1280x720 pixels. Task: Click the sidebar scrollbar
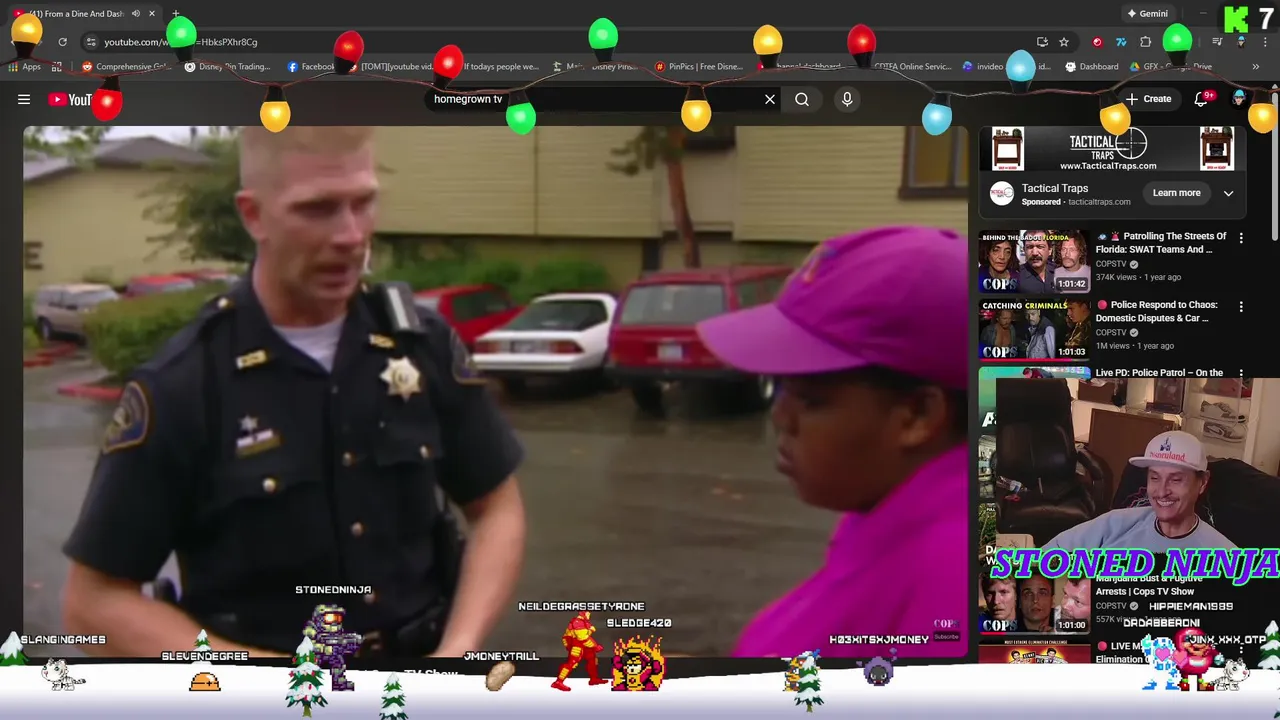(x=1275, y=165)
